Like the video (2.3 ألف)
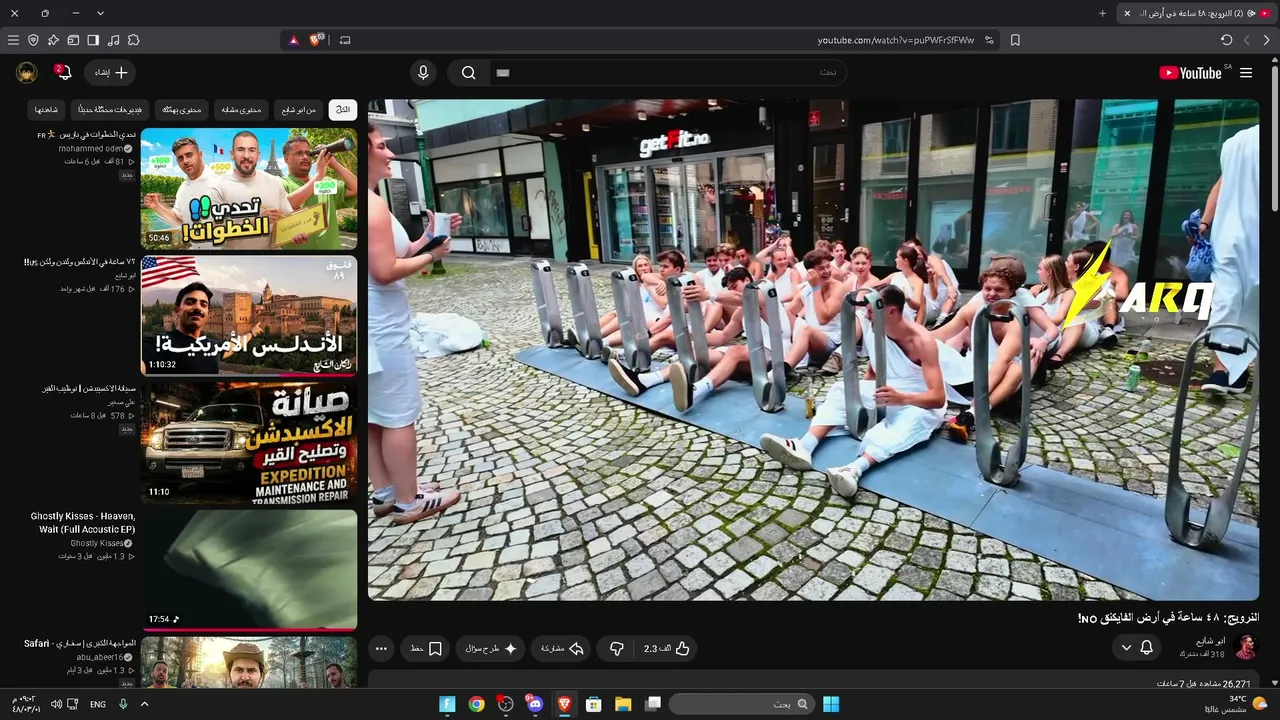 (666, 648)
